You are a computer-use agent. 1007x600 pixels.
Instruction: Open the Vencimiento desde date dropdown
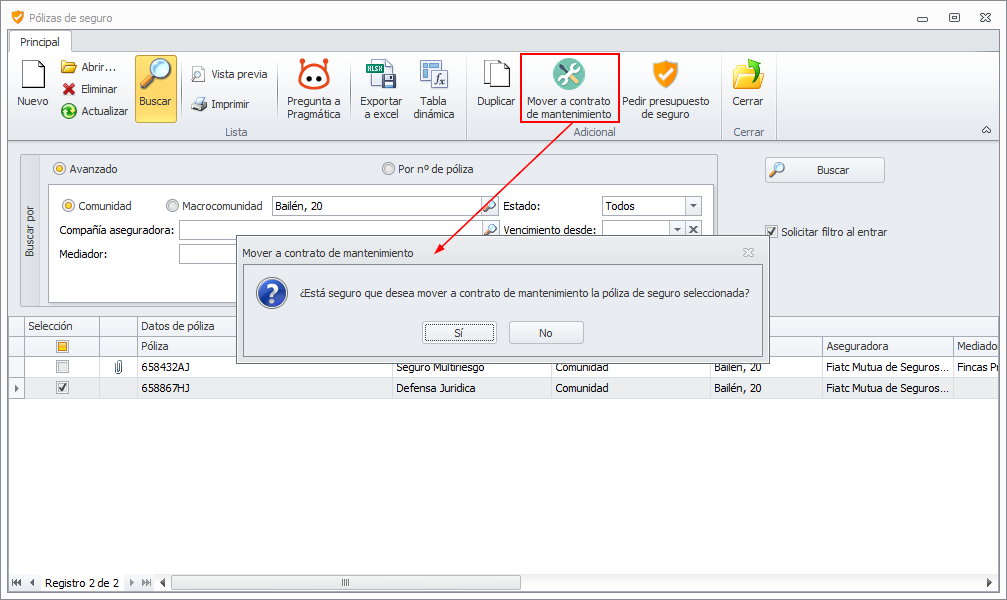677,229
